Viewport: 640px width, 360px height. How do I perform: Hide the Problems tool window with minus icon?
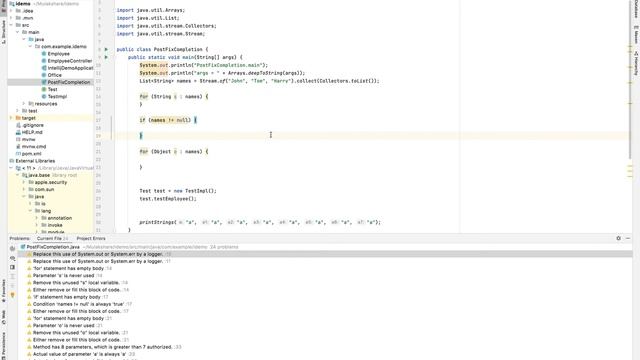point(628,238)
